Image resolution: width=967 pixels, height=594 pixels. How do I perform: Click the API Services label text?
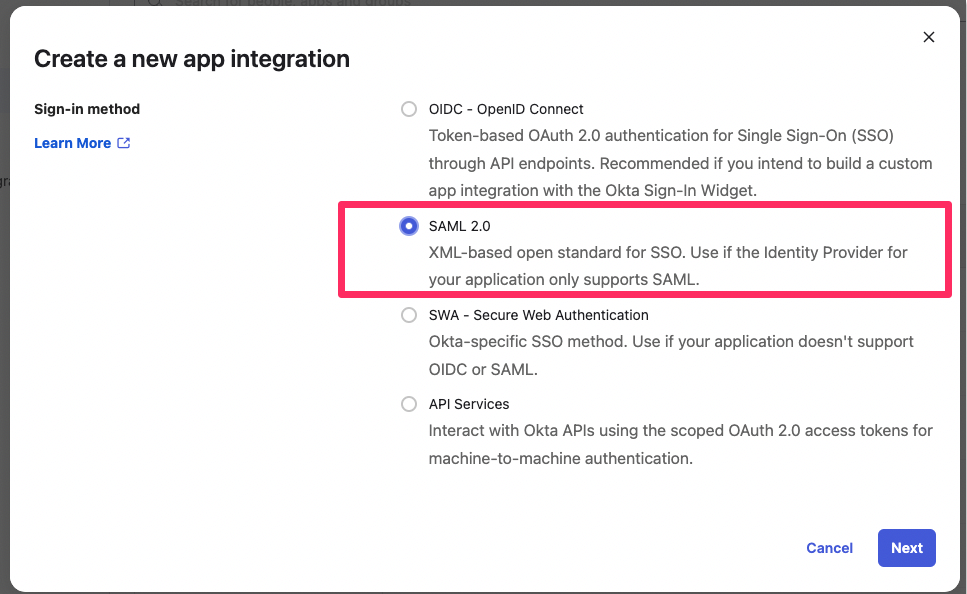click(x=469, y=404)
